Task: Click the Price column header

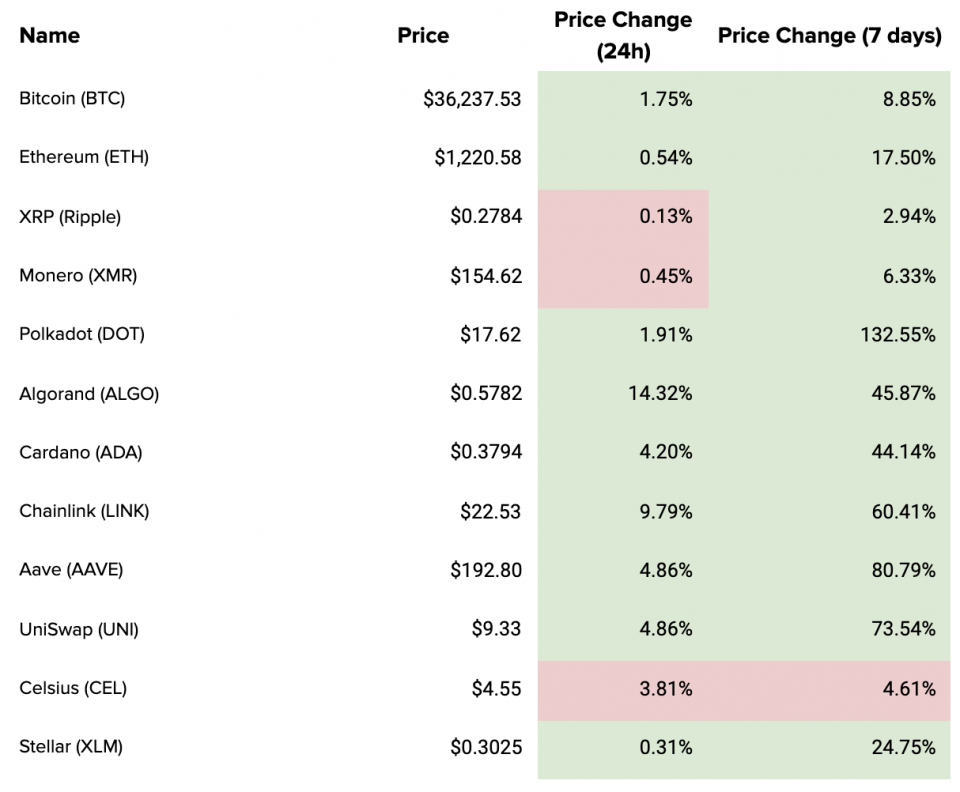Action: (423, 35)
